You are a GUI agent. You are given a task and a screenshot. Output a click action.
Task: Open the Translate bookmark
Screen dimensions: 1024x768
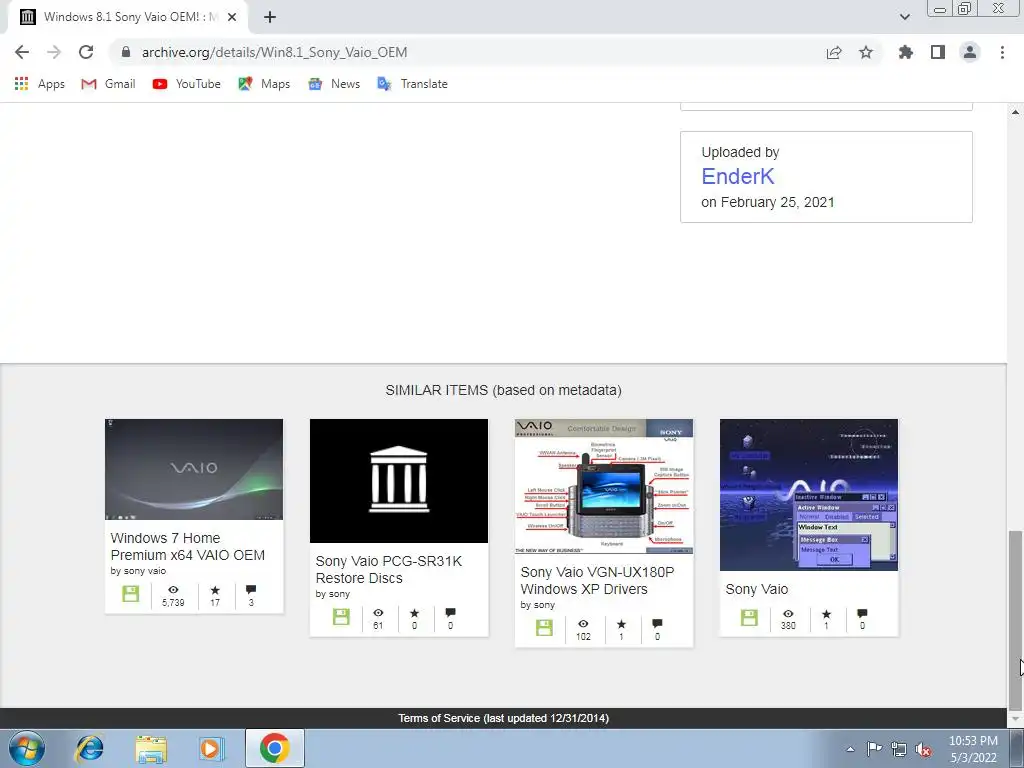(x=413, y=84)
